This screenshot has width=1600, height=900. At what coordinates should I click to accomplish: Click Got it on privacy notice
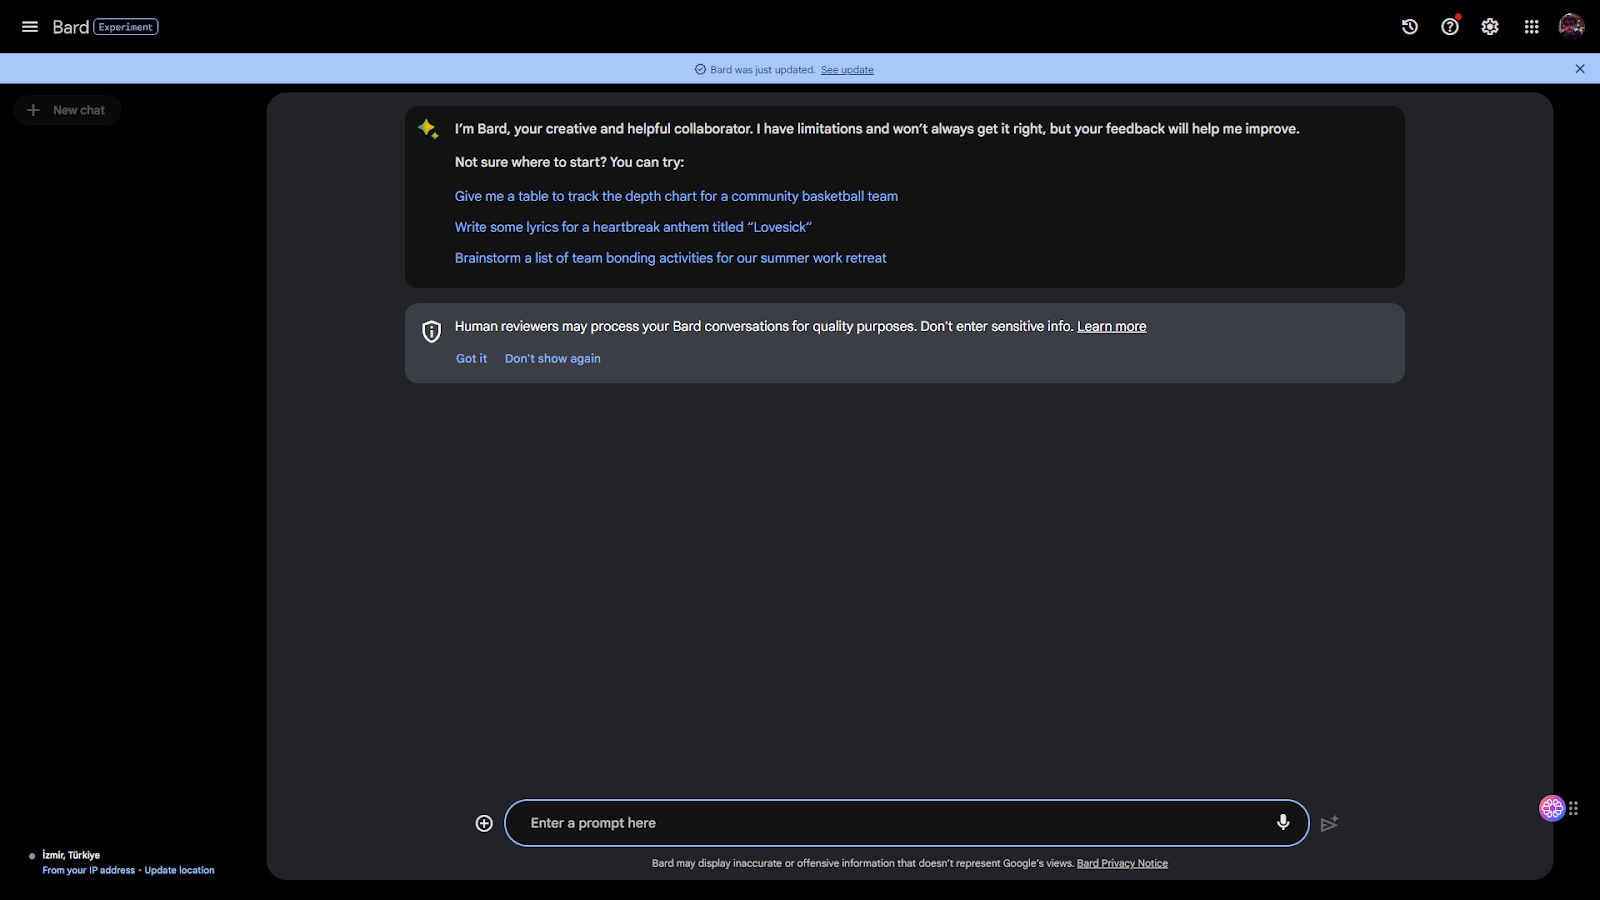coord(472,358)
